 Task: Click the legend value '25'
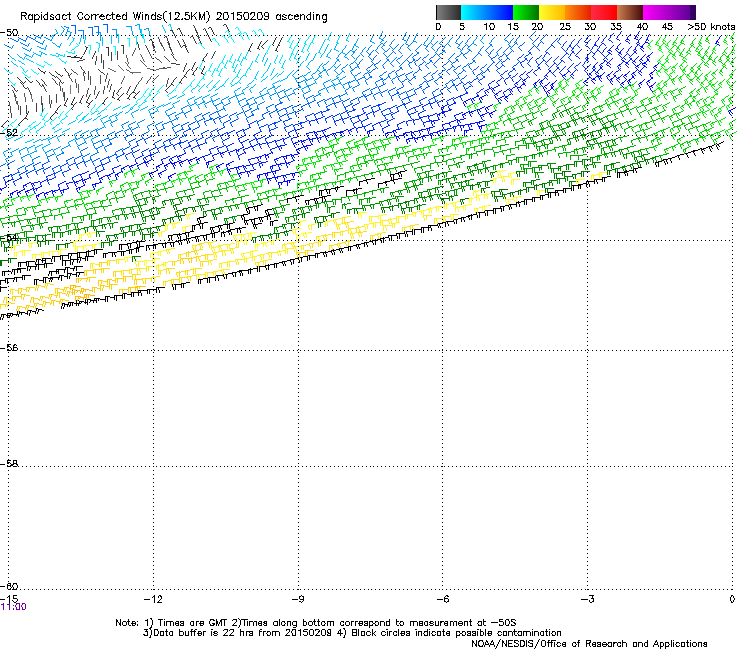565,27
